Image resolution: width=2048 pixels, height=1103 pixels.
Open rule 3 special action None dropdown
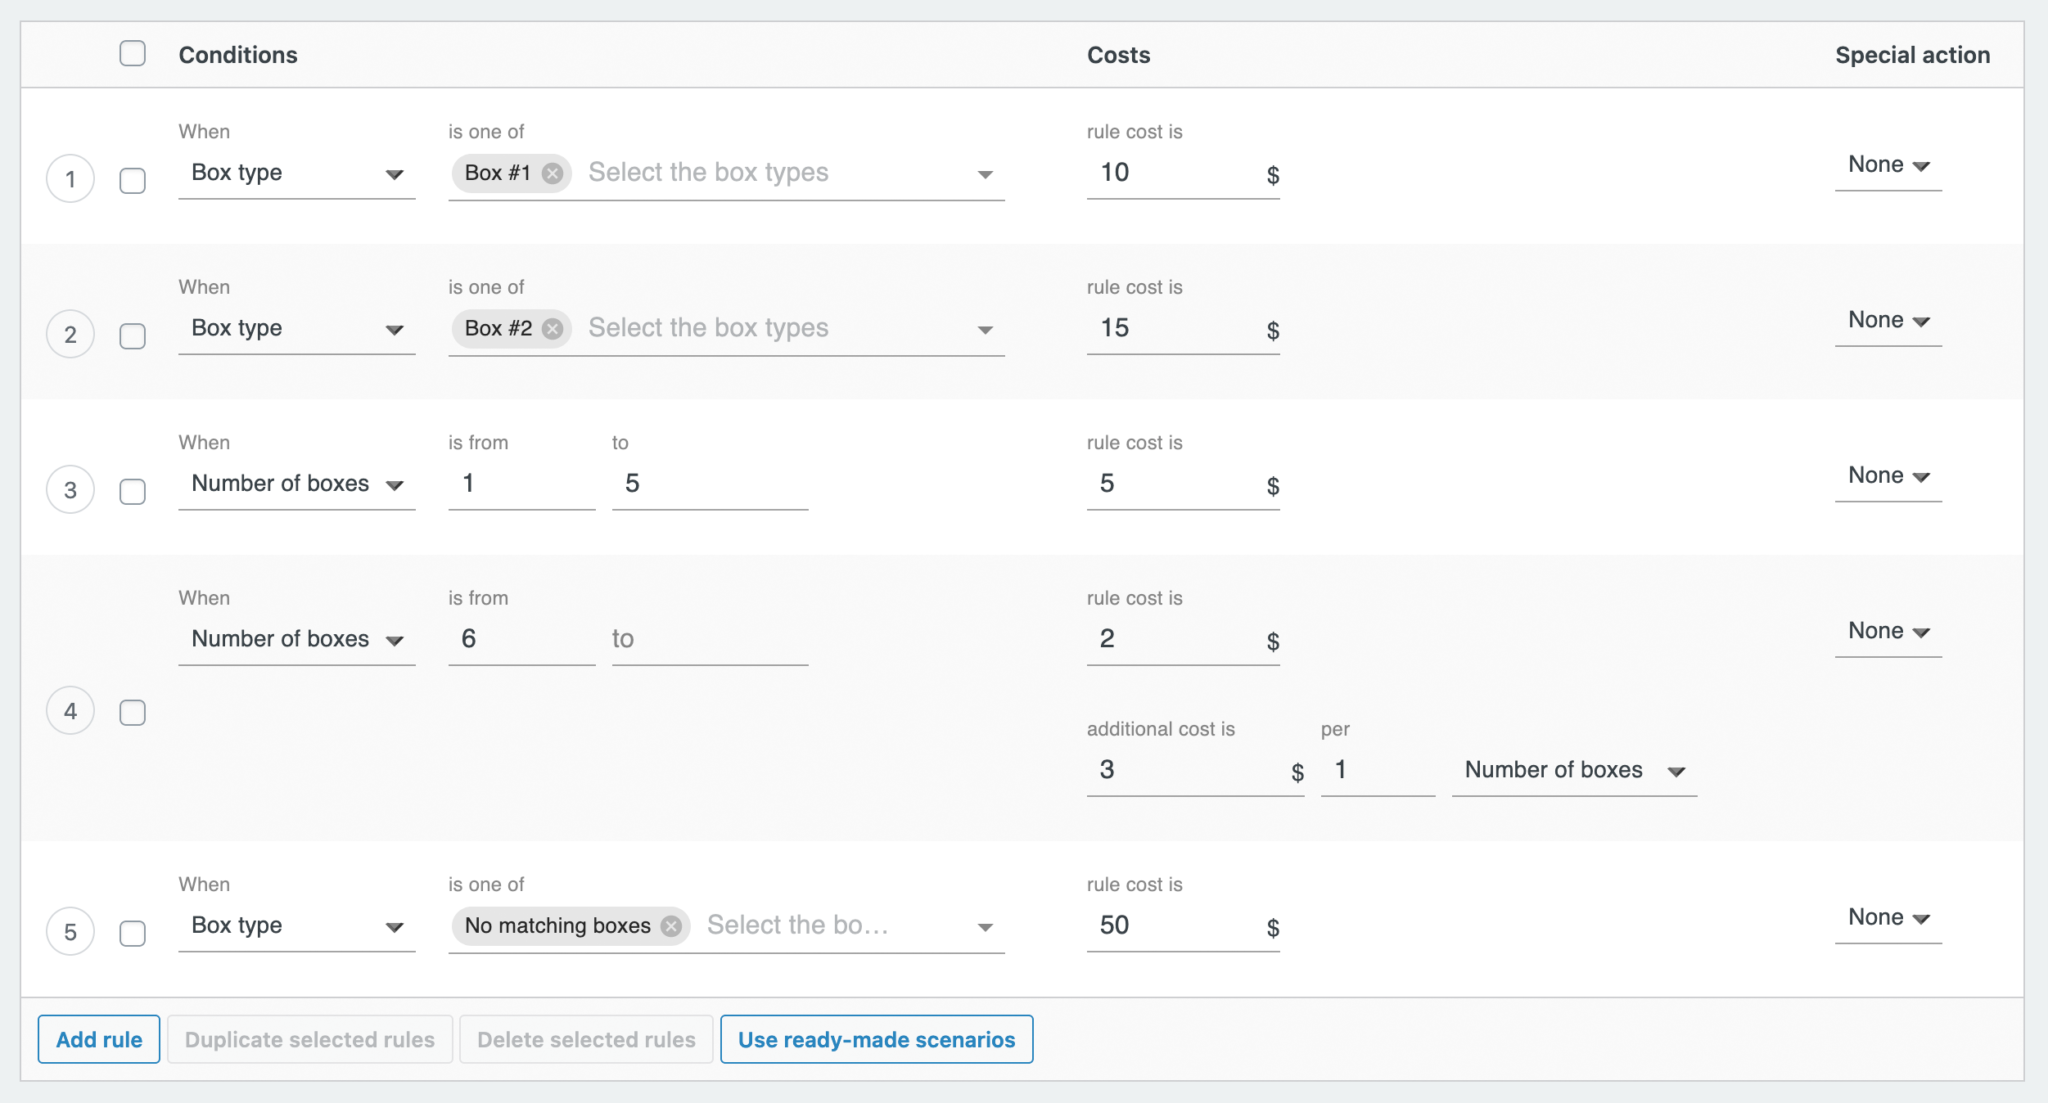click(x=1887, y=476)
